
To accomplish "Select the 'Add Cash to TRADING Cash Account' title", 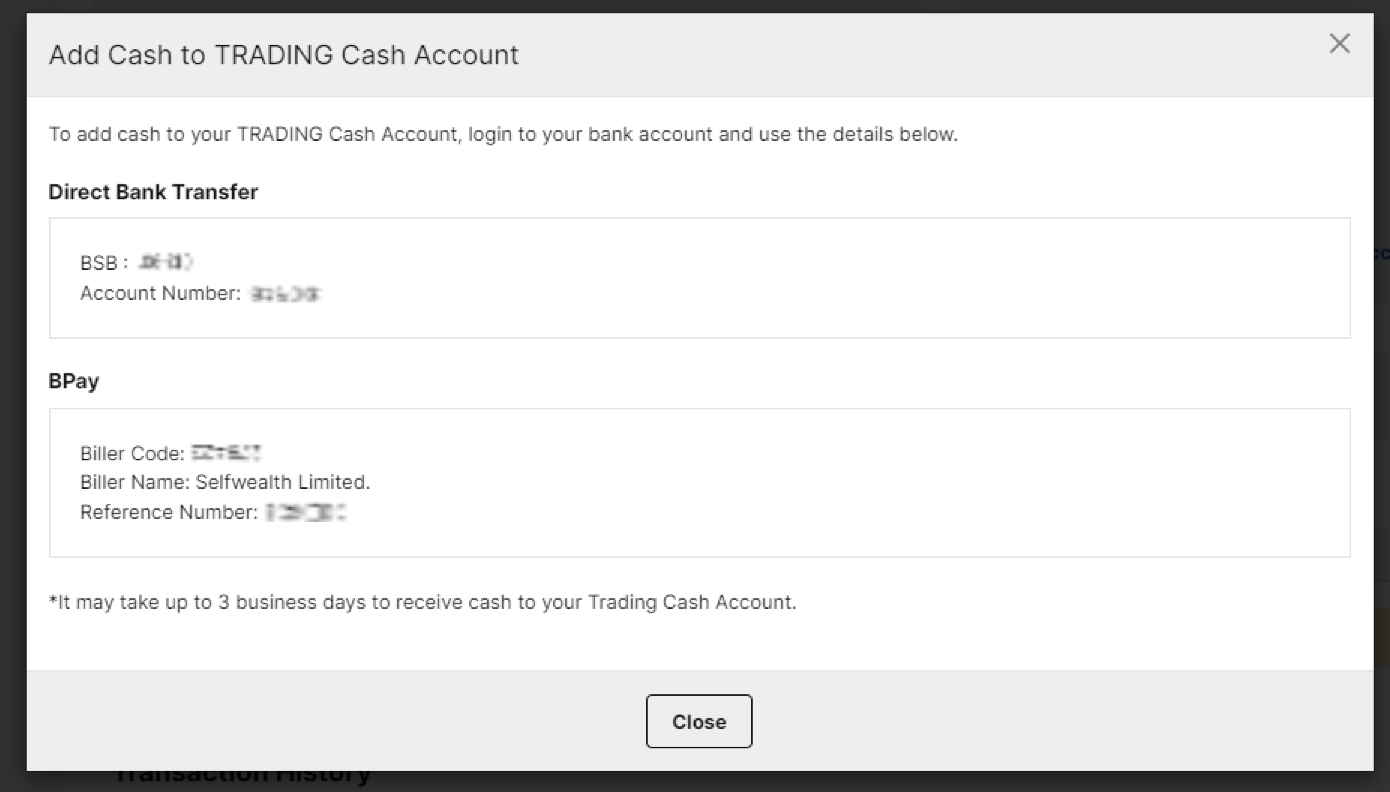I will coord(284,54).
